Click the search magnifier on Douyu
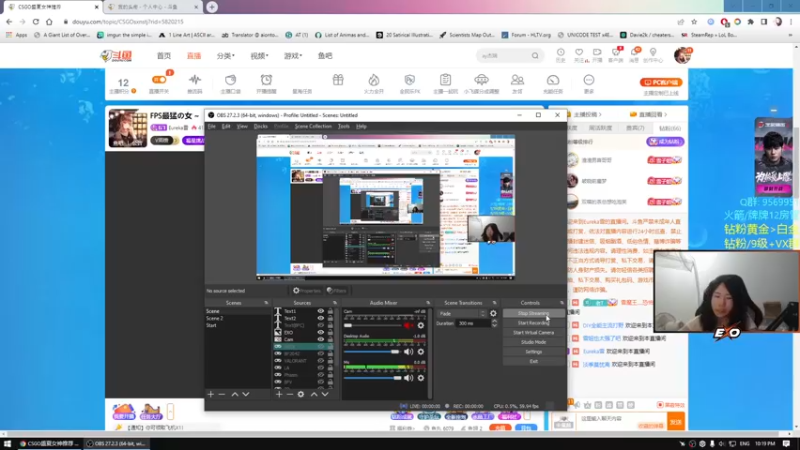This screenshot has height=450, width=800. [x=535, y=56]
